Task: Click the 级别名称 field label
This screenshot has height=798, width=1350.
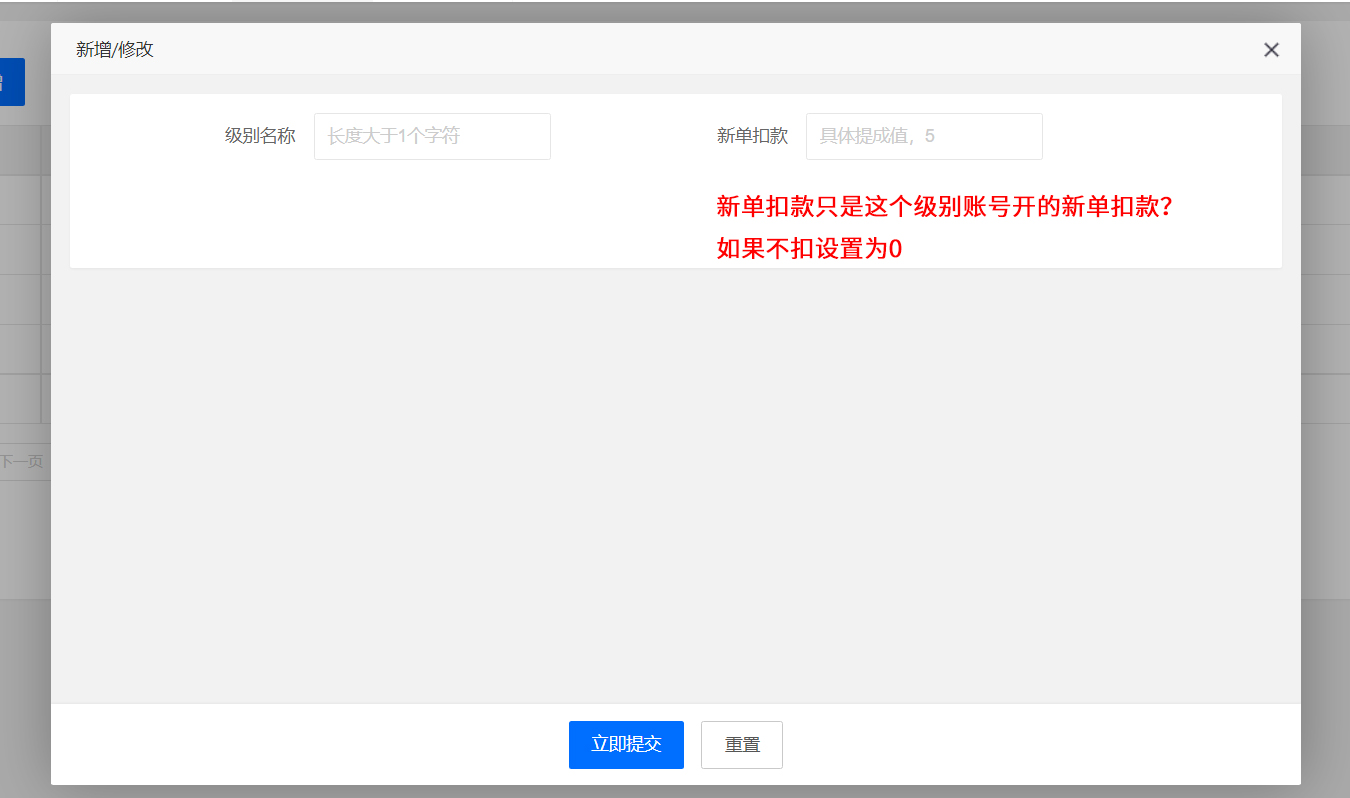Action: [x=260, y=136]
